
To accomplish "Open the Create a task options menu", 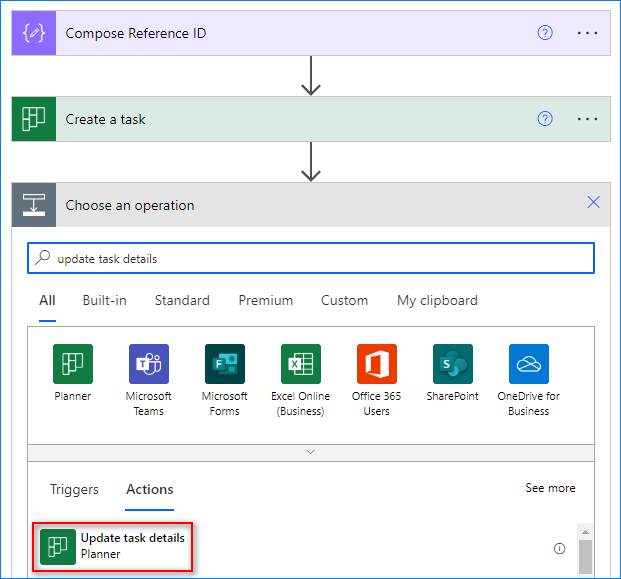I will (587, 119).
